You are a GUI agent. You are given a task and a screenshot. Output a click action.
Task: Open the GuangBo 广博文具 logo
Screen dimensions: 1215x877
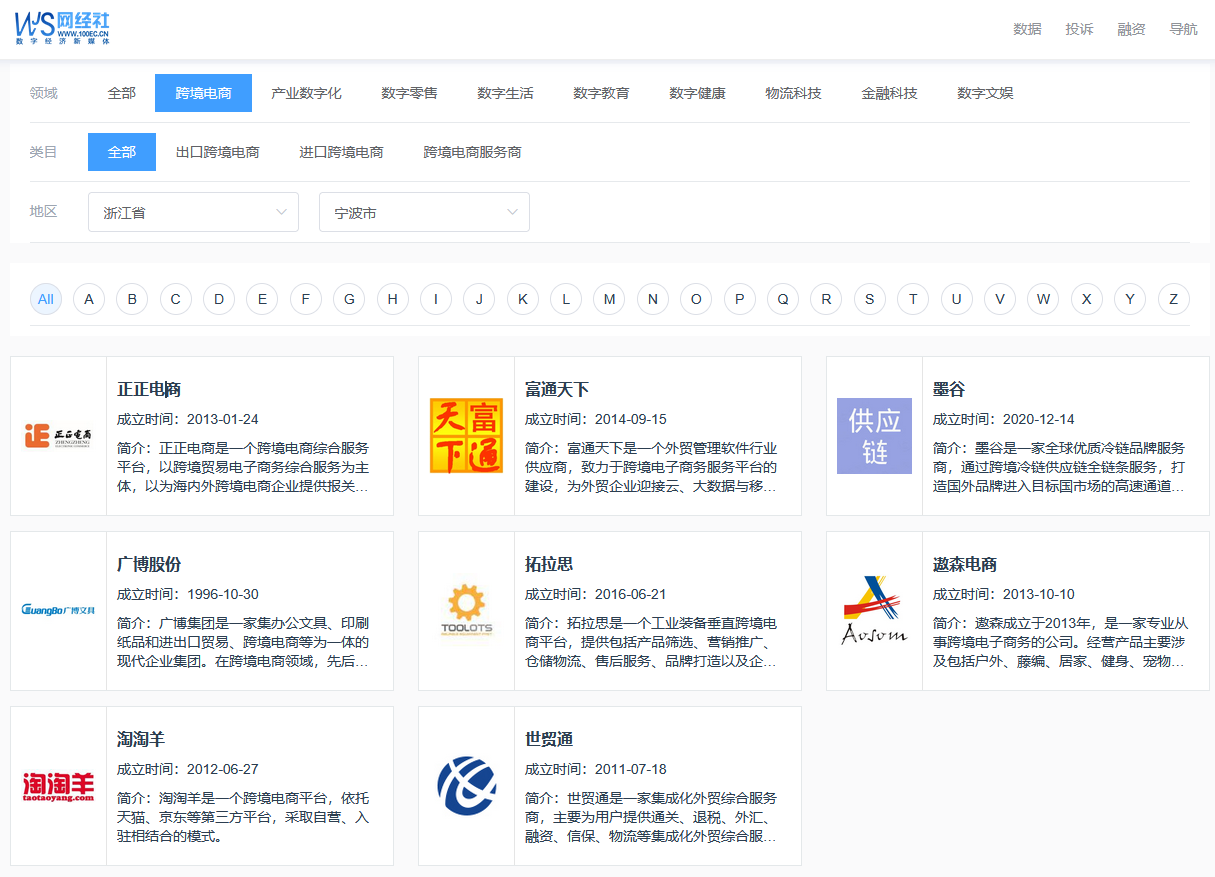pos(58,610)
